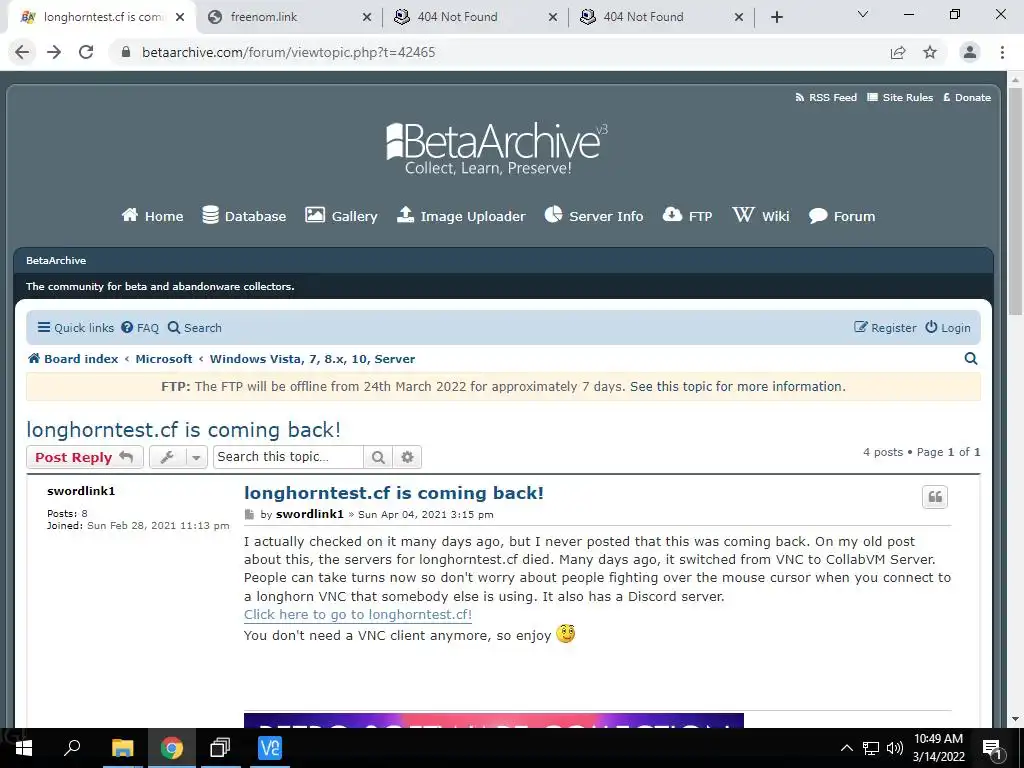Open Task View on the taskbar

coord(220,748)
